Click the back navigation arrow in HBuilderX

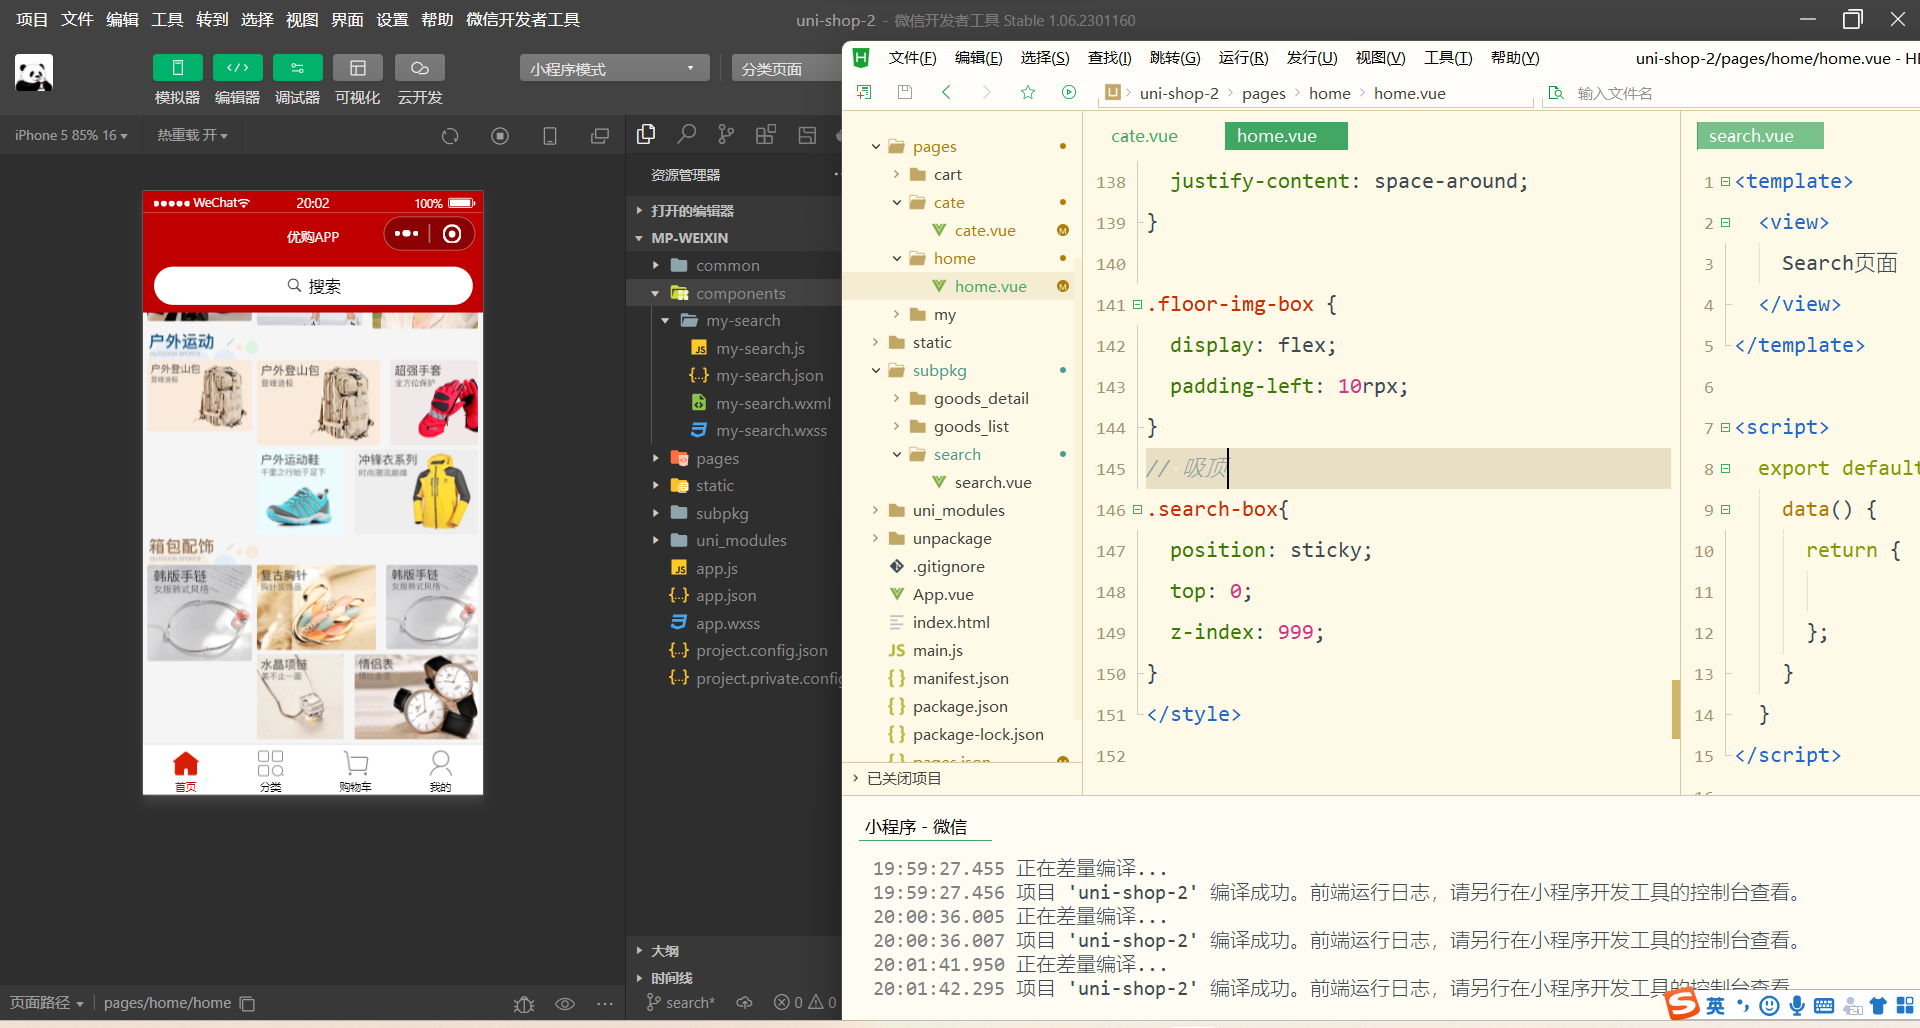946,92
